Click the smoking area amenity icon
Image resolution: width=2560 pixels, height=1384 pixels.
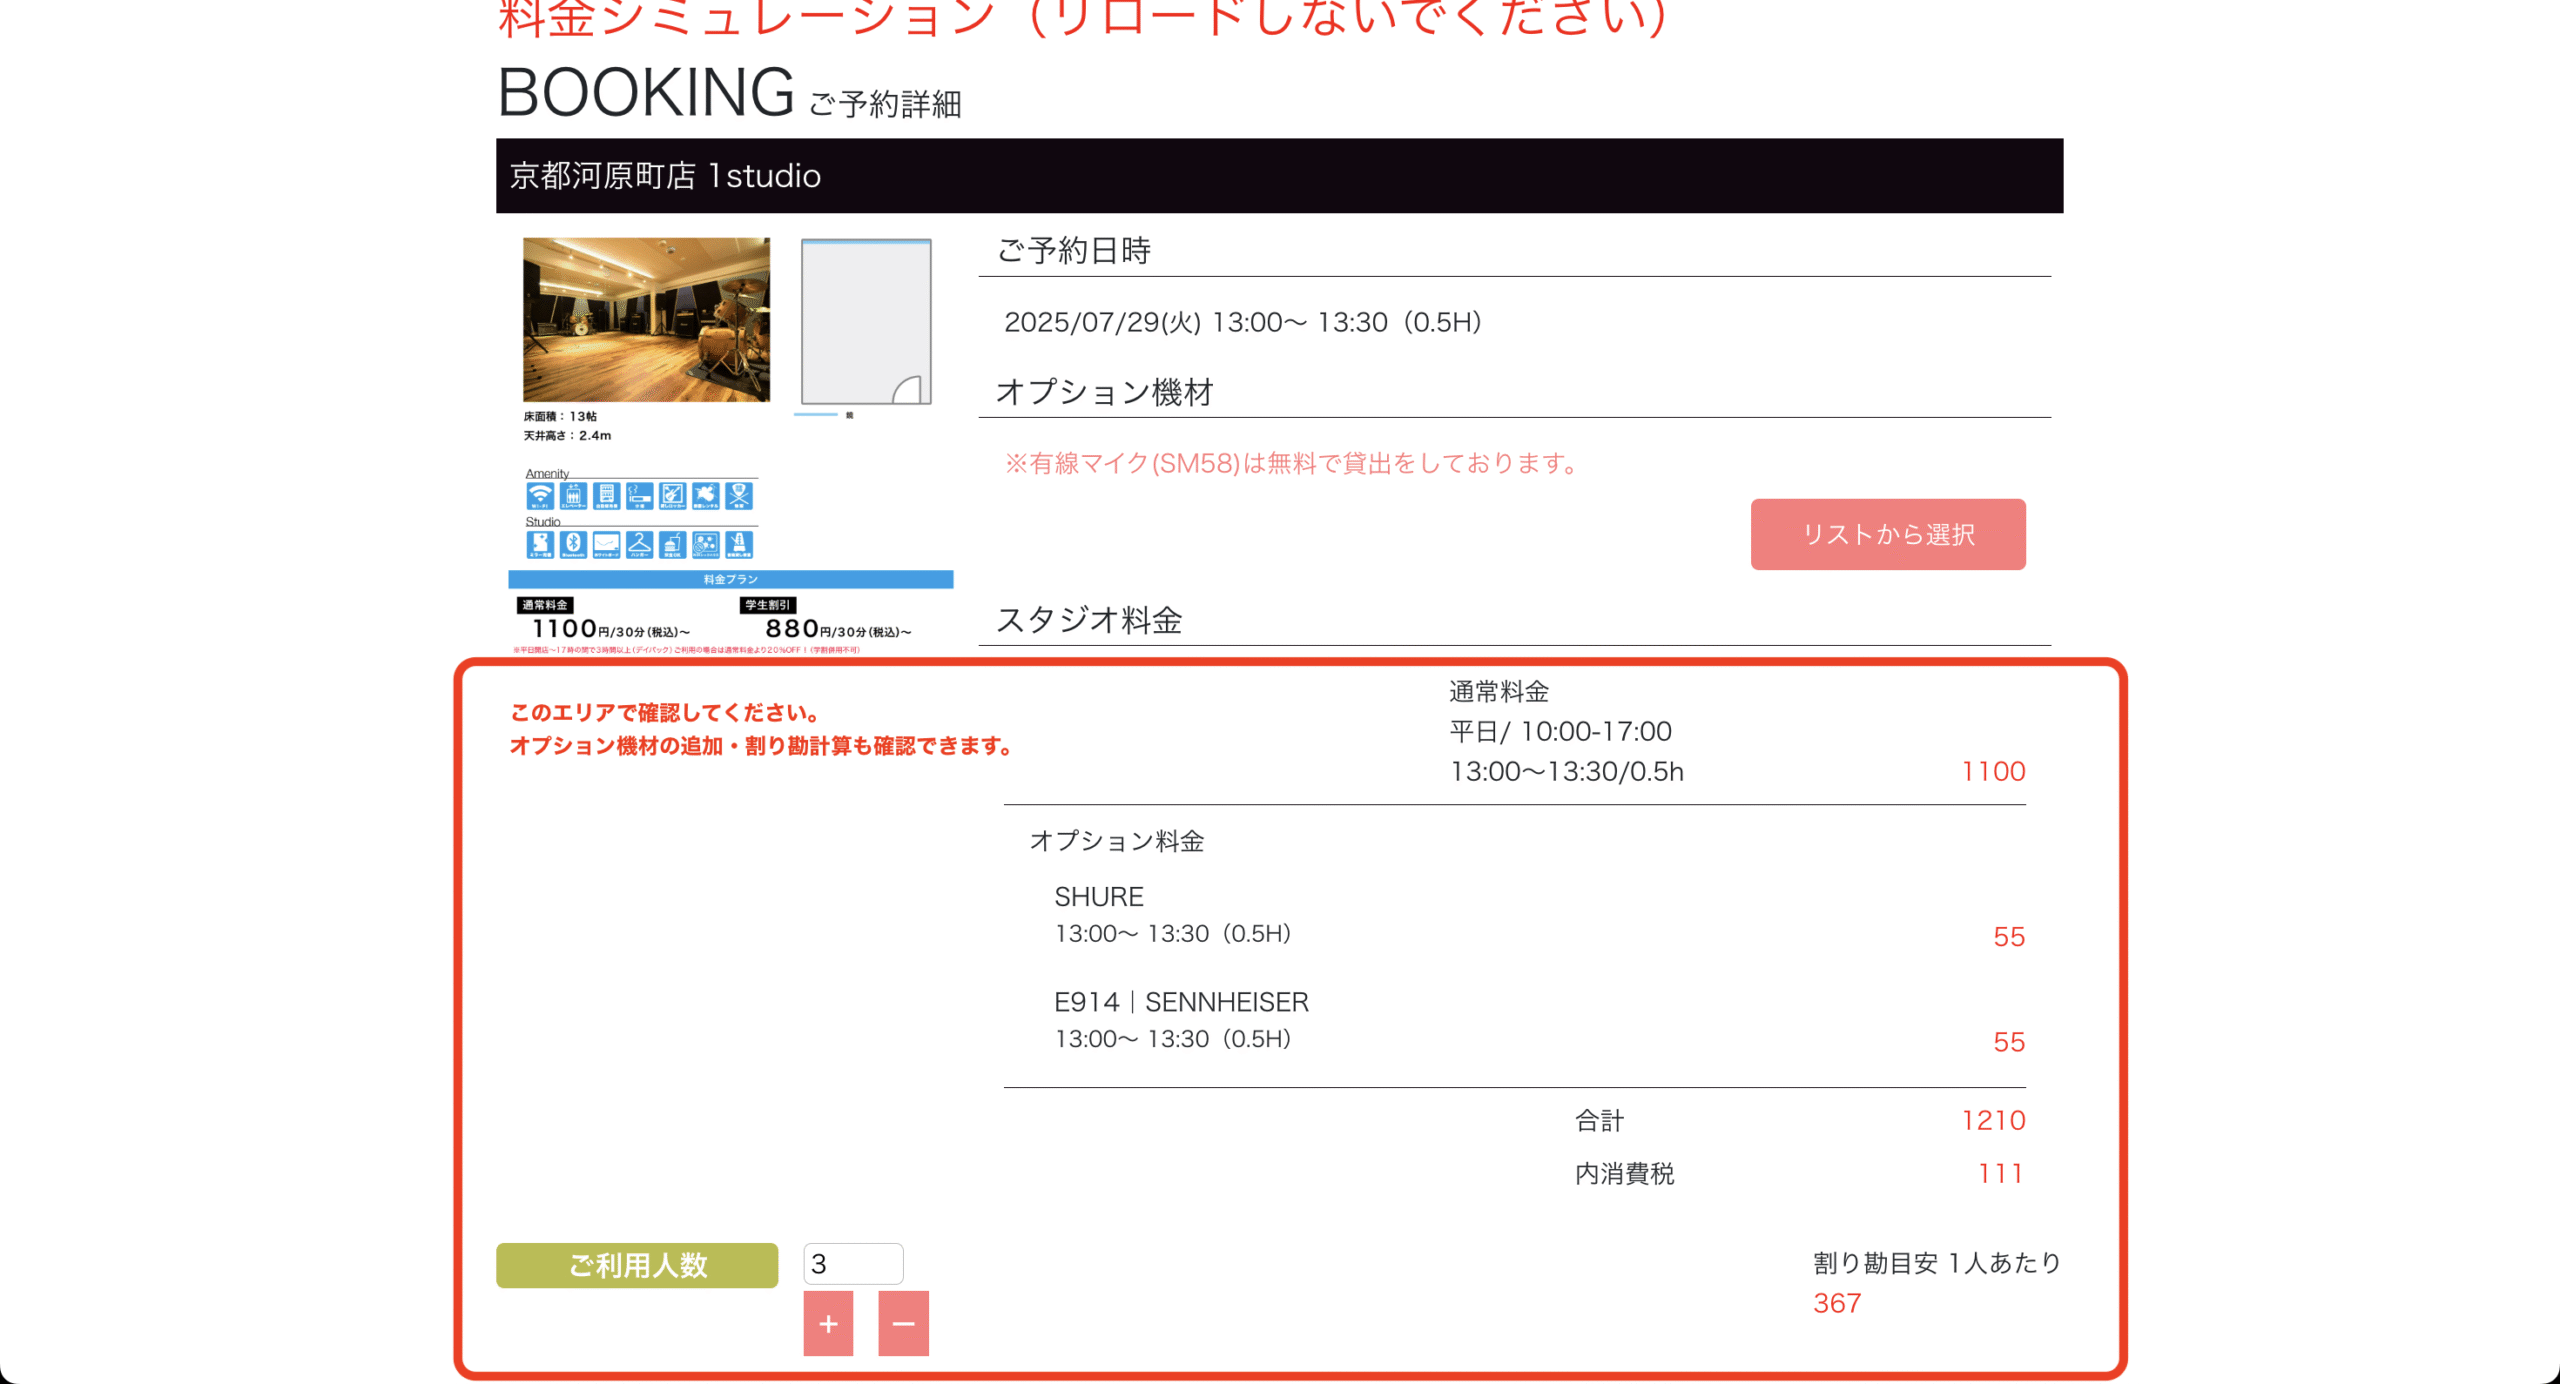pos(640,496)
